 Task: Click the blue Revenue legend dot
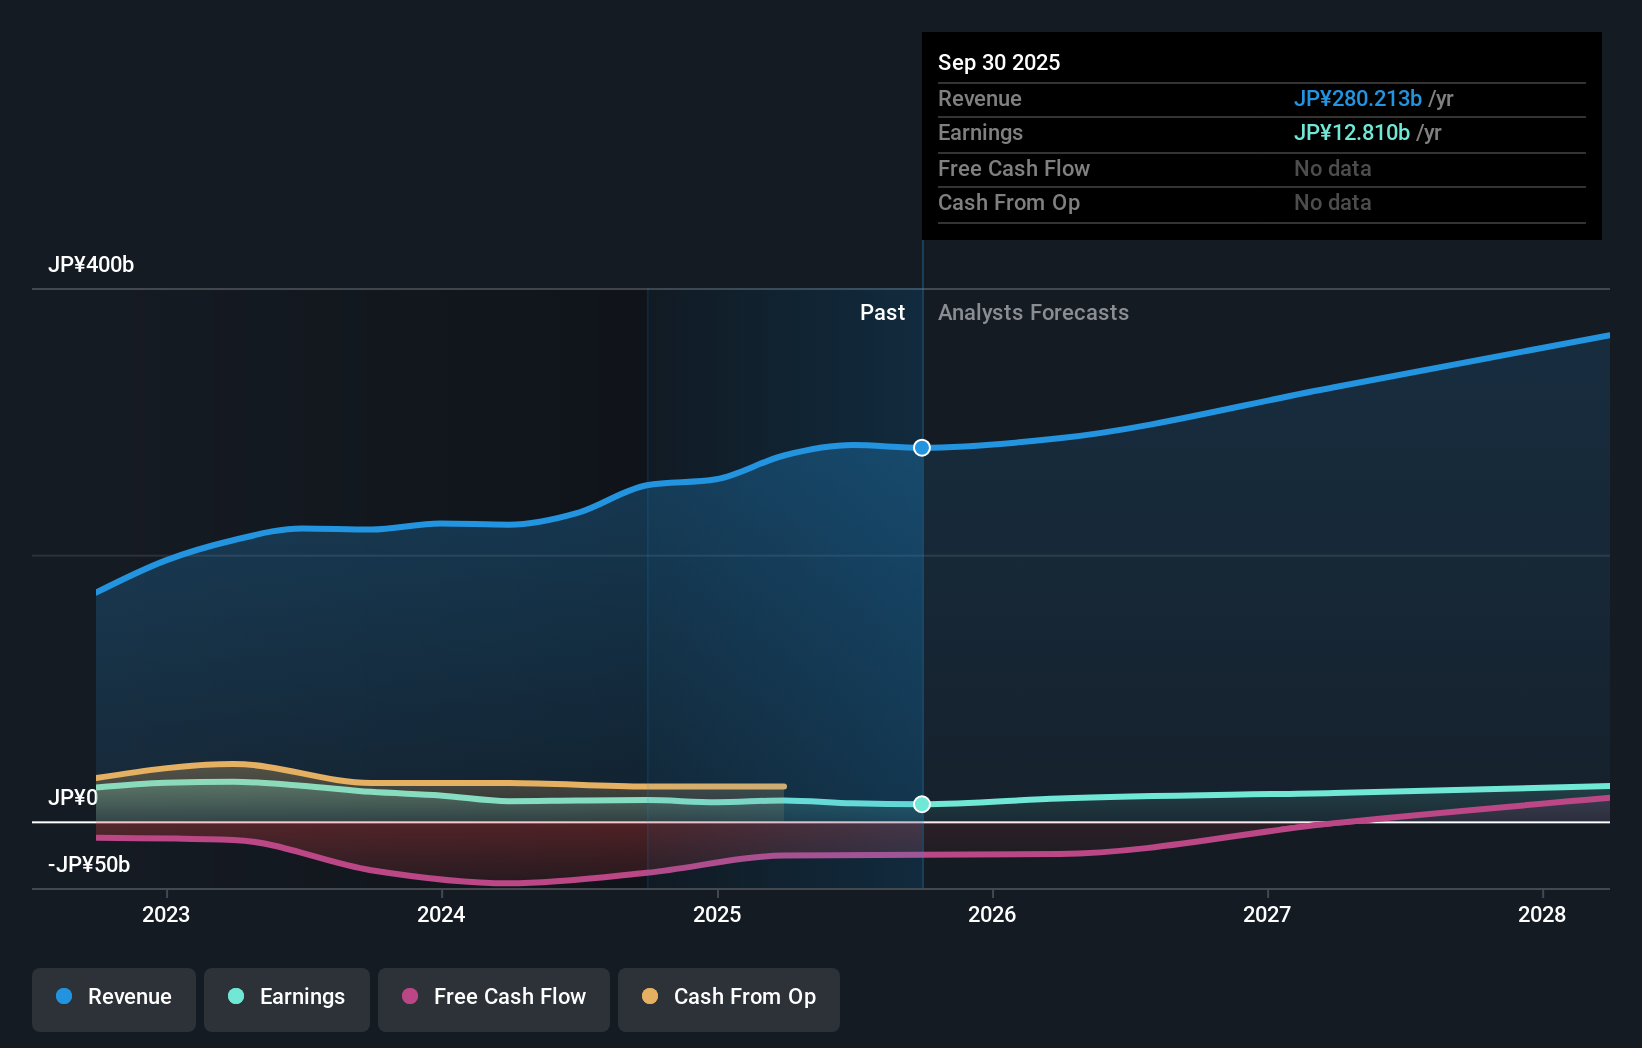point(66,997)
